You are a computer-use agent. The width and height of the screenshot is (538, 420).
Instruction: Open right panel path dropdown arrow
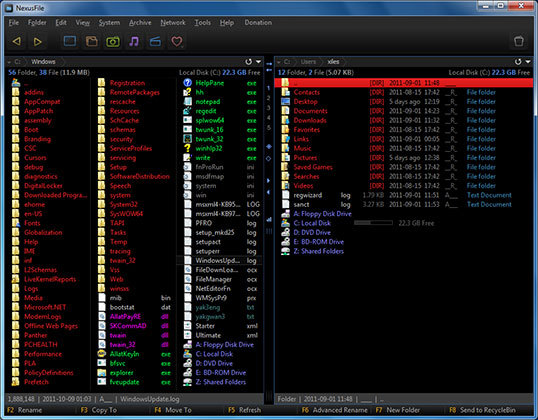528,62
